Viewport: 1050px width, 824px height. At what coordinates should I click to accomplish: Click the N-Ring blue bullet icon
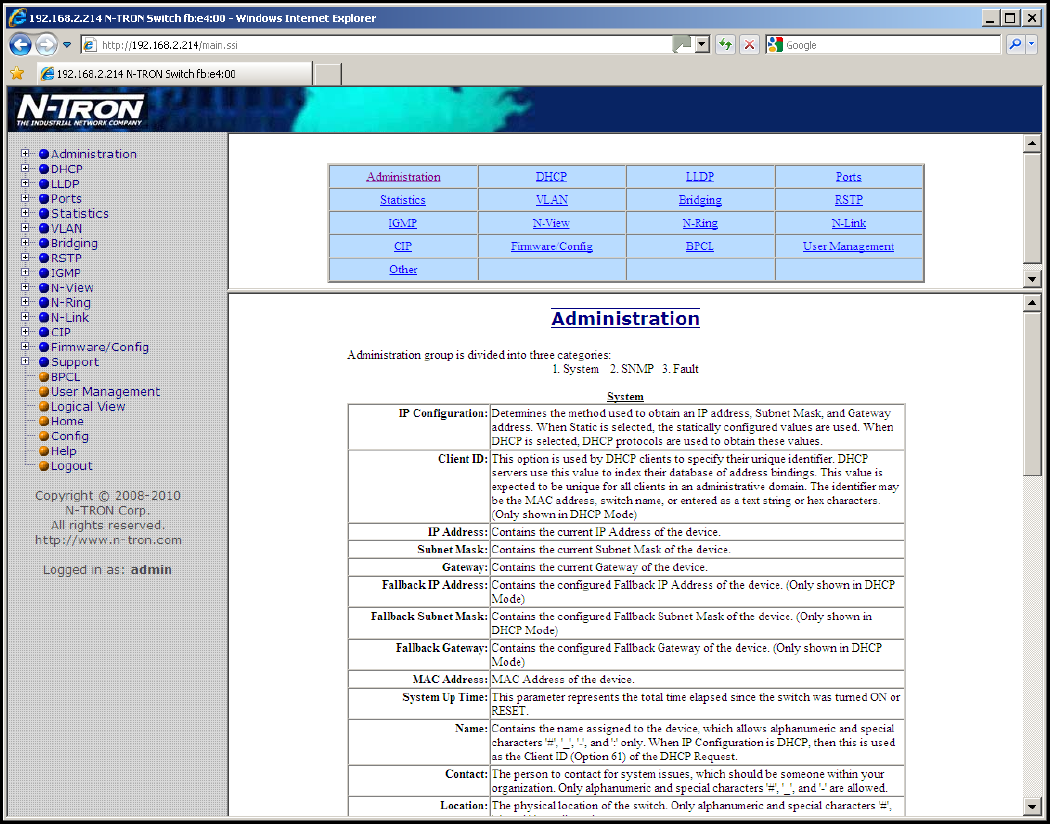[44, 303]
